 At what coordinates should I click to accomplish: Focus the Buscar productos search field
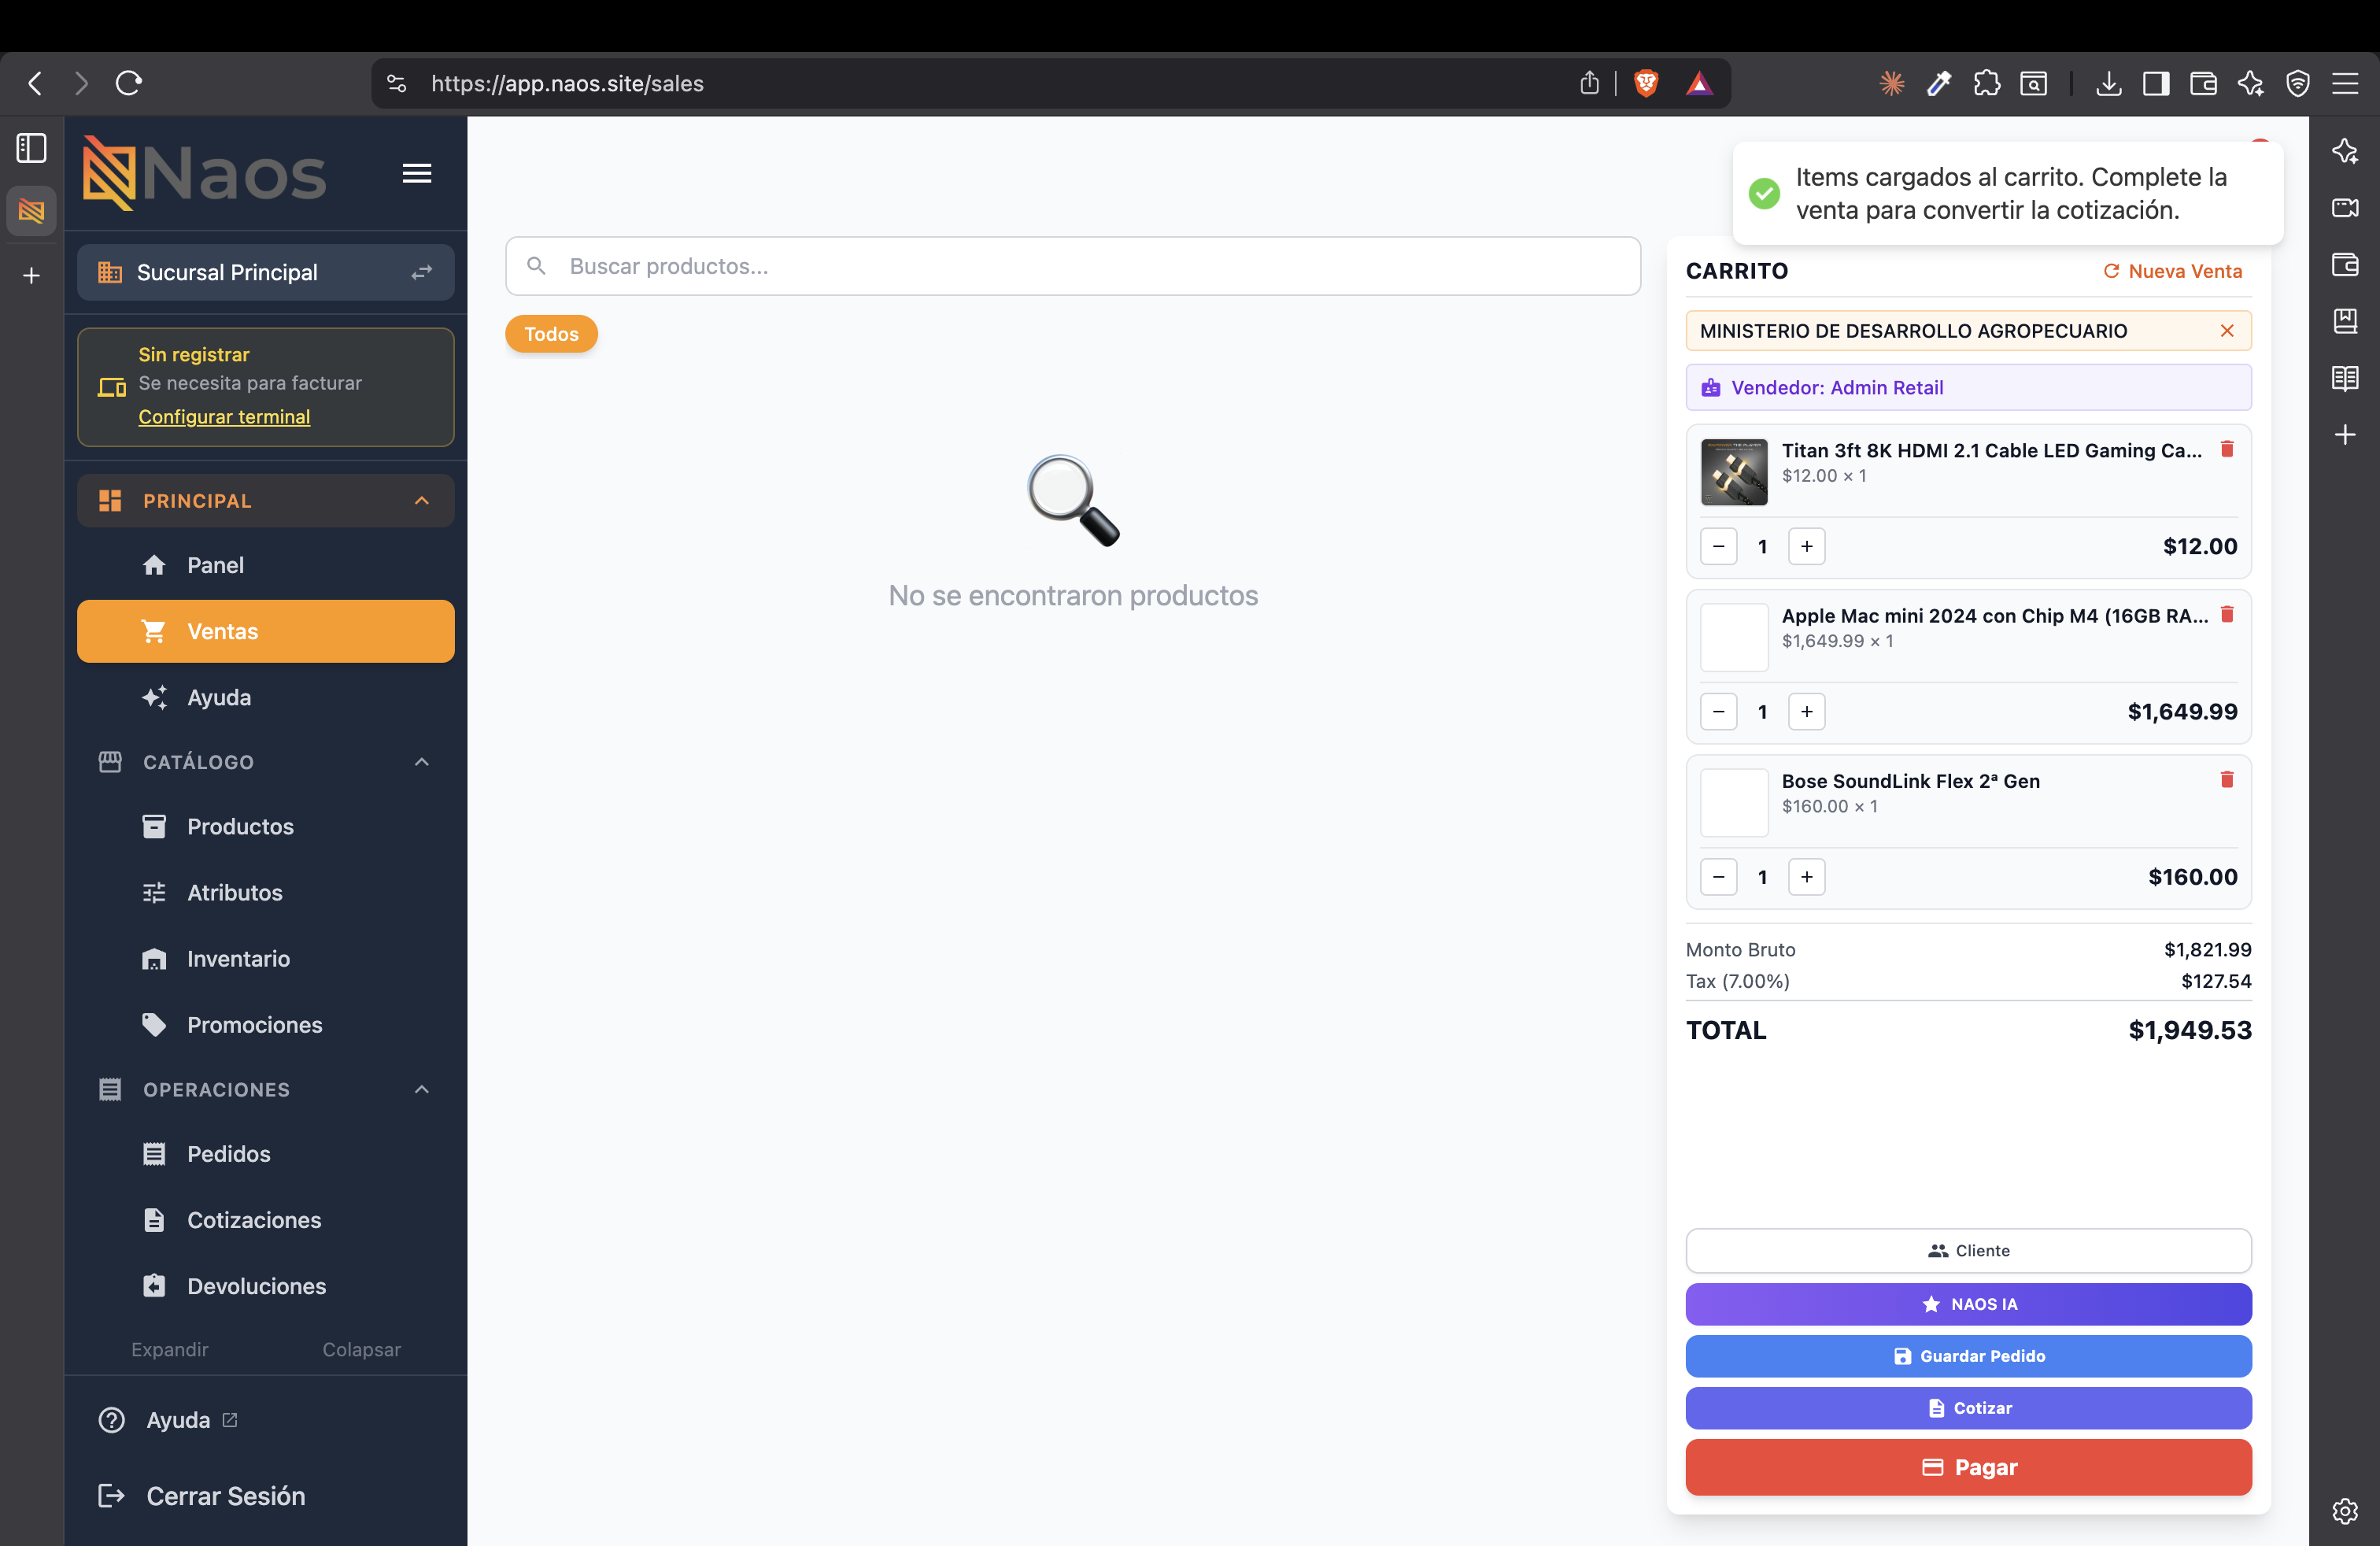(x=1072, y=266)
